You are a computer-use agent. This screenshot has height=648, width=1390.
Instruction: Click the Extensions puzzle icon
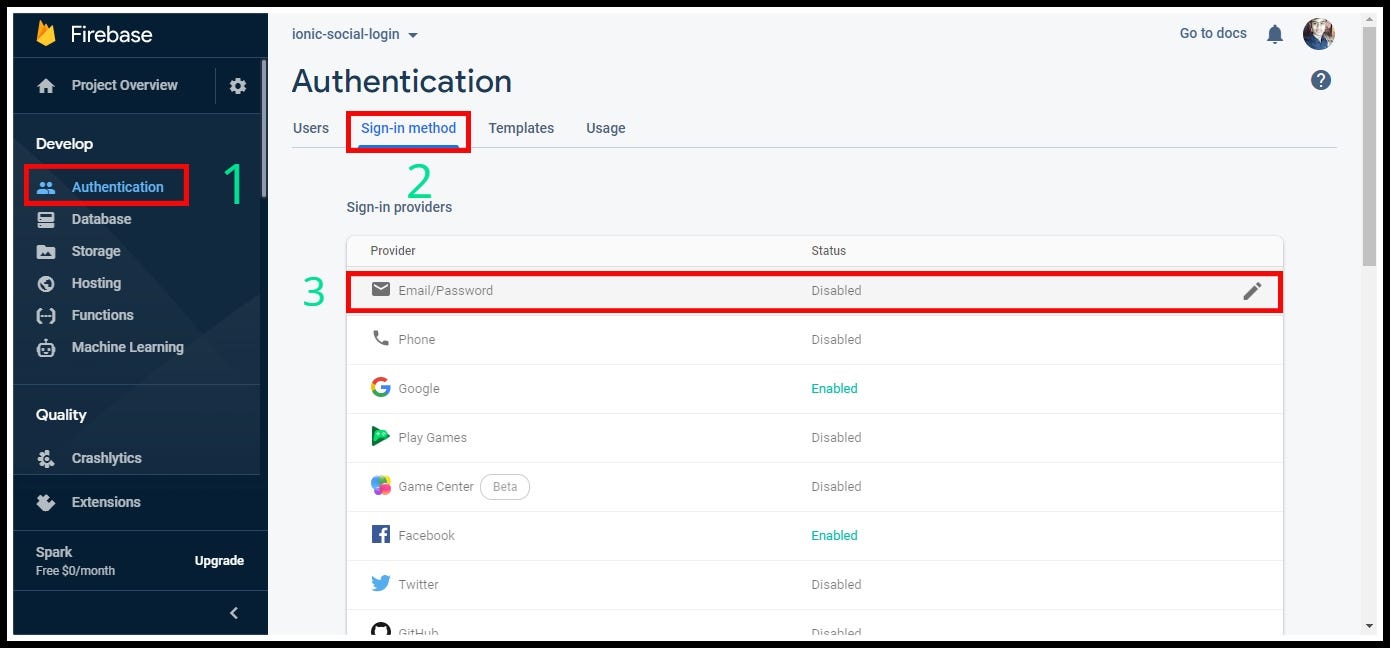coord(46,502)
